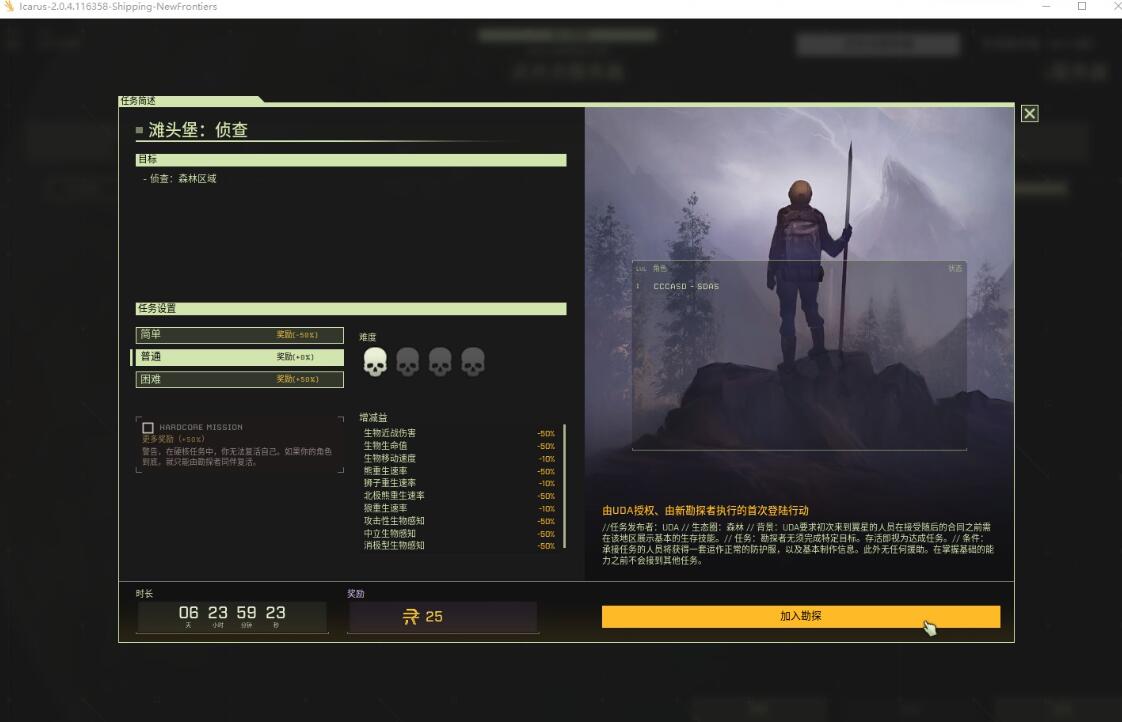
Task: Click the 奖励 reward label at bottom
Action: 356,594
